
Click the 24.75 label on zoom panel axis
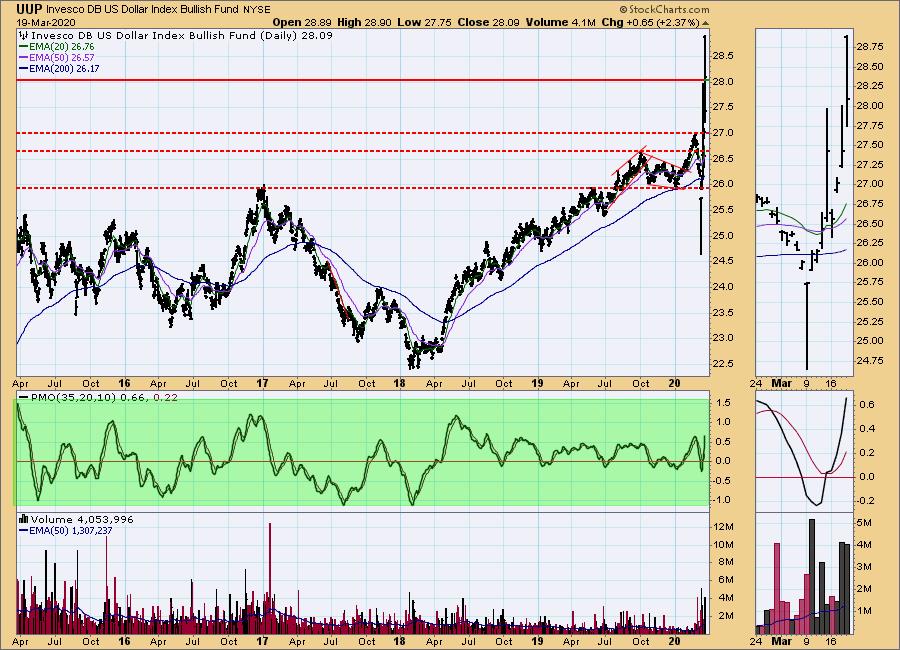tap(870, 361)
